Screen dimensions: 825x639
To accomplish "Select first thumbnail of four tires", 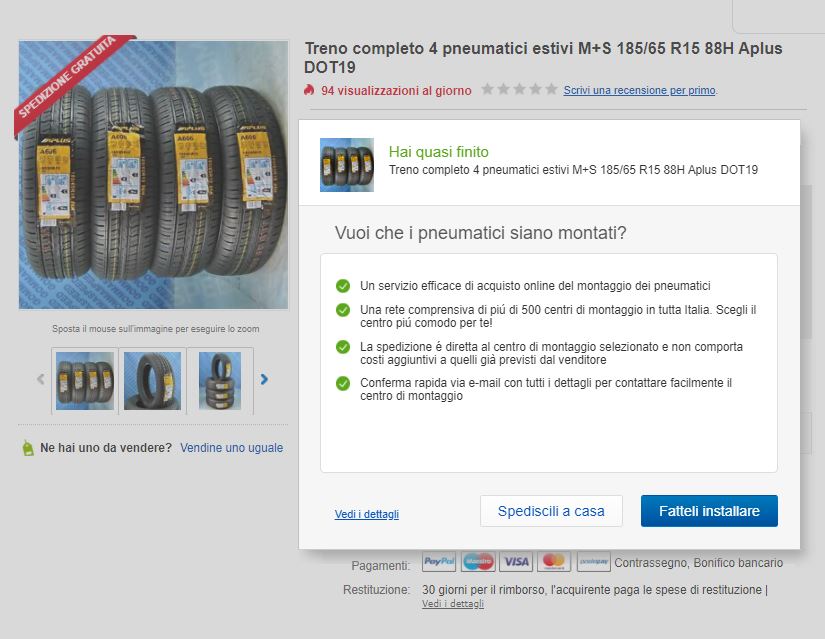I will click(85, 381).
